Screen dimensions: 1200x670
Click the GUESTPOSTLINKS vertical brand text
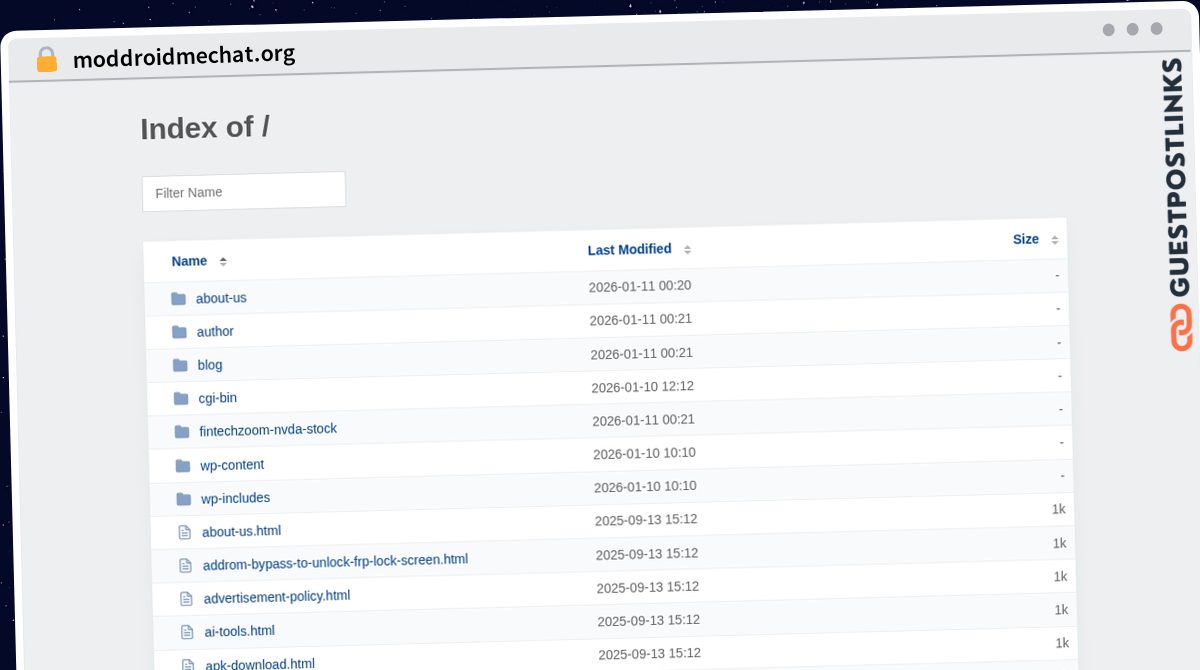coord(1177,178)
